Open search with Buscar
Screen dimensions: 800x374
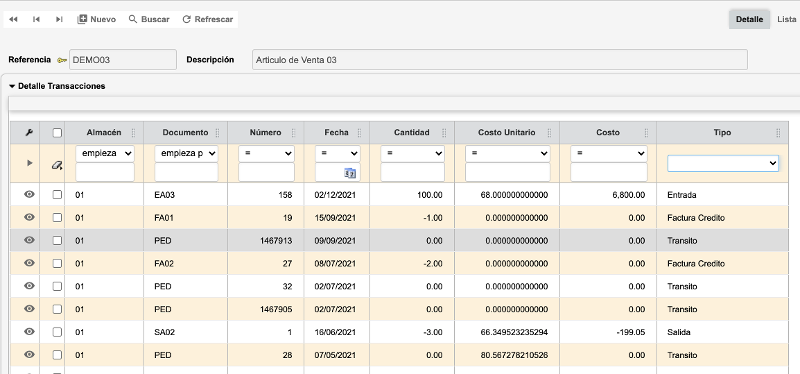[x=149, y=19]
